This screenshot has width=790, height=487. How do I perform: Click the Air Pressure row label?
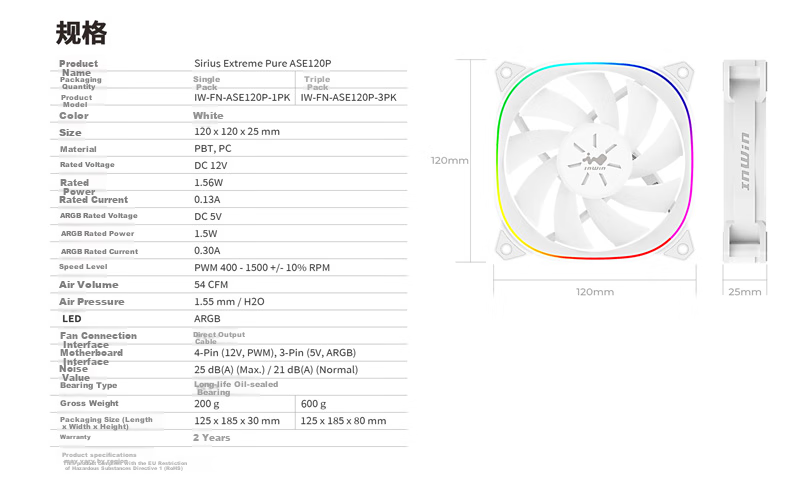(92, 302)
